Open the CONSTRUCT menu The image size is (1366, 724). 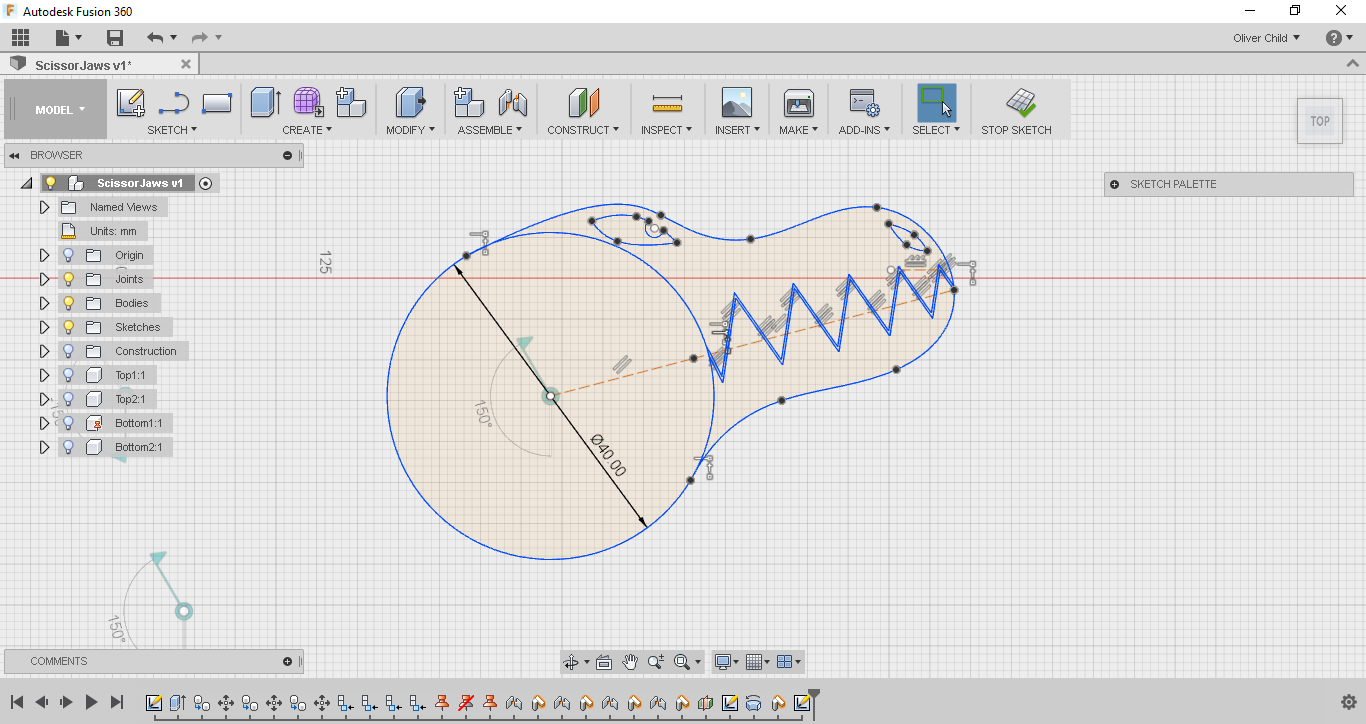click(x=583, y=130)
